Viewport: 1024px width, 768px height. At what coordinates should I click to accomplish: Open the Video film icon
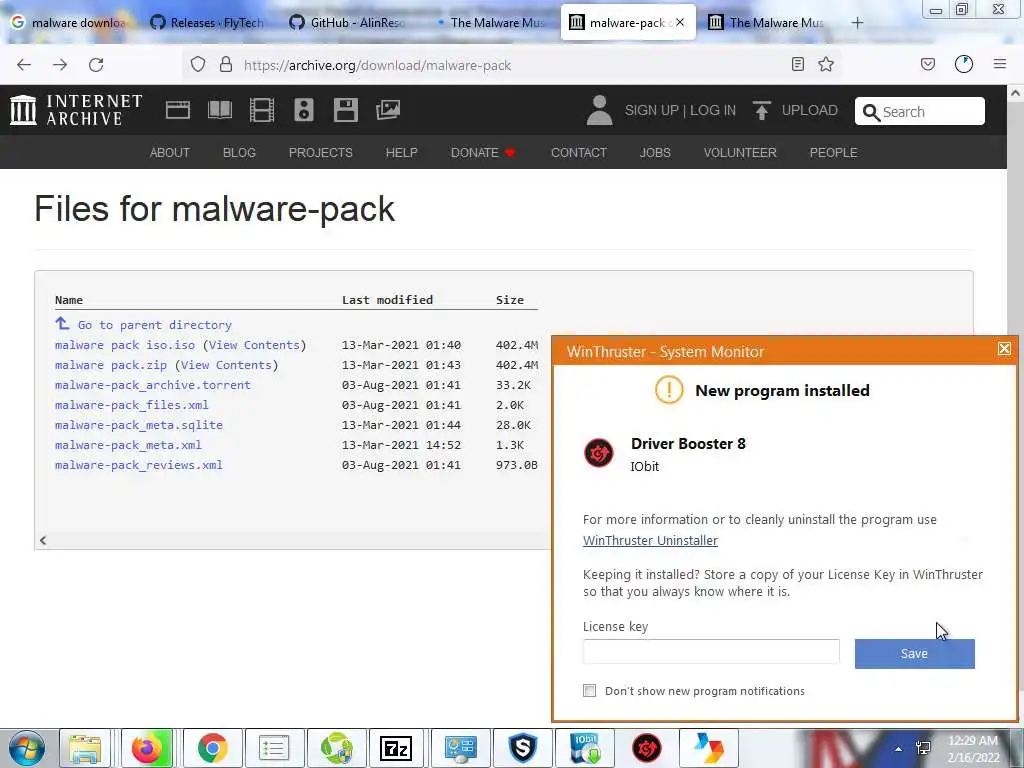pyautogui.click(x=262, y=110)
